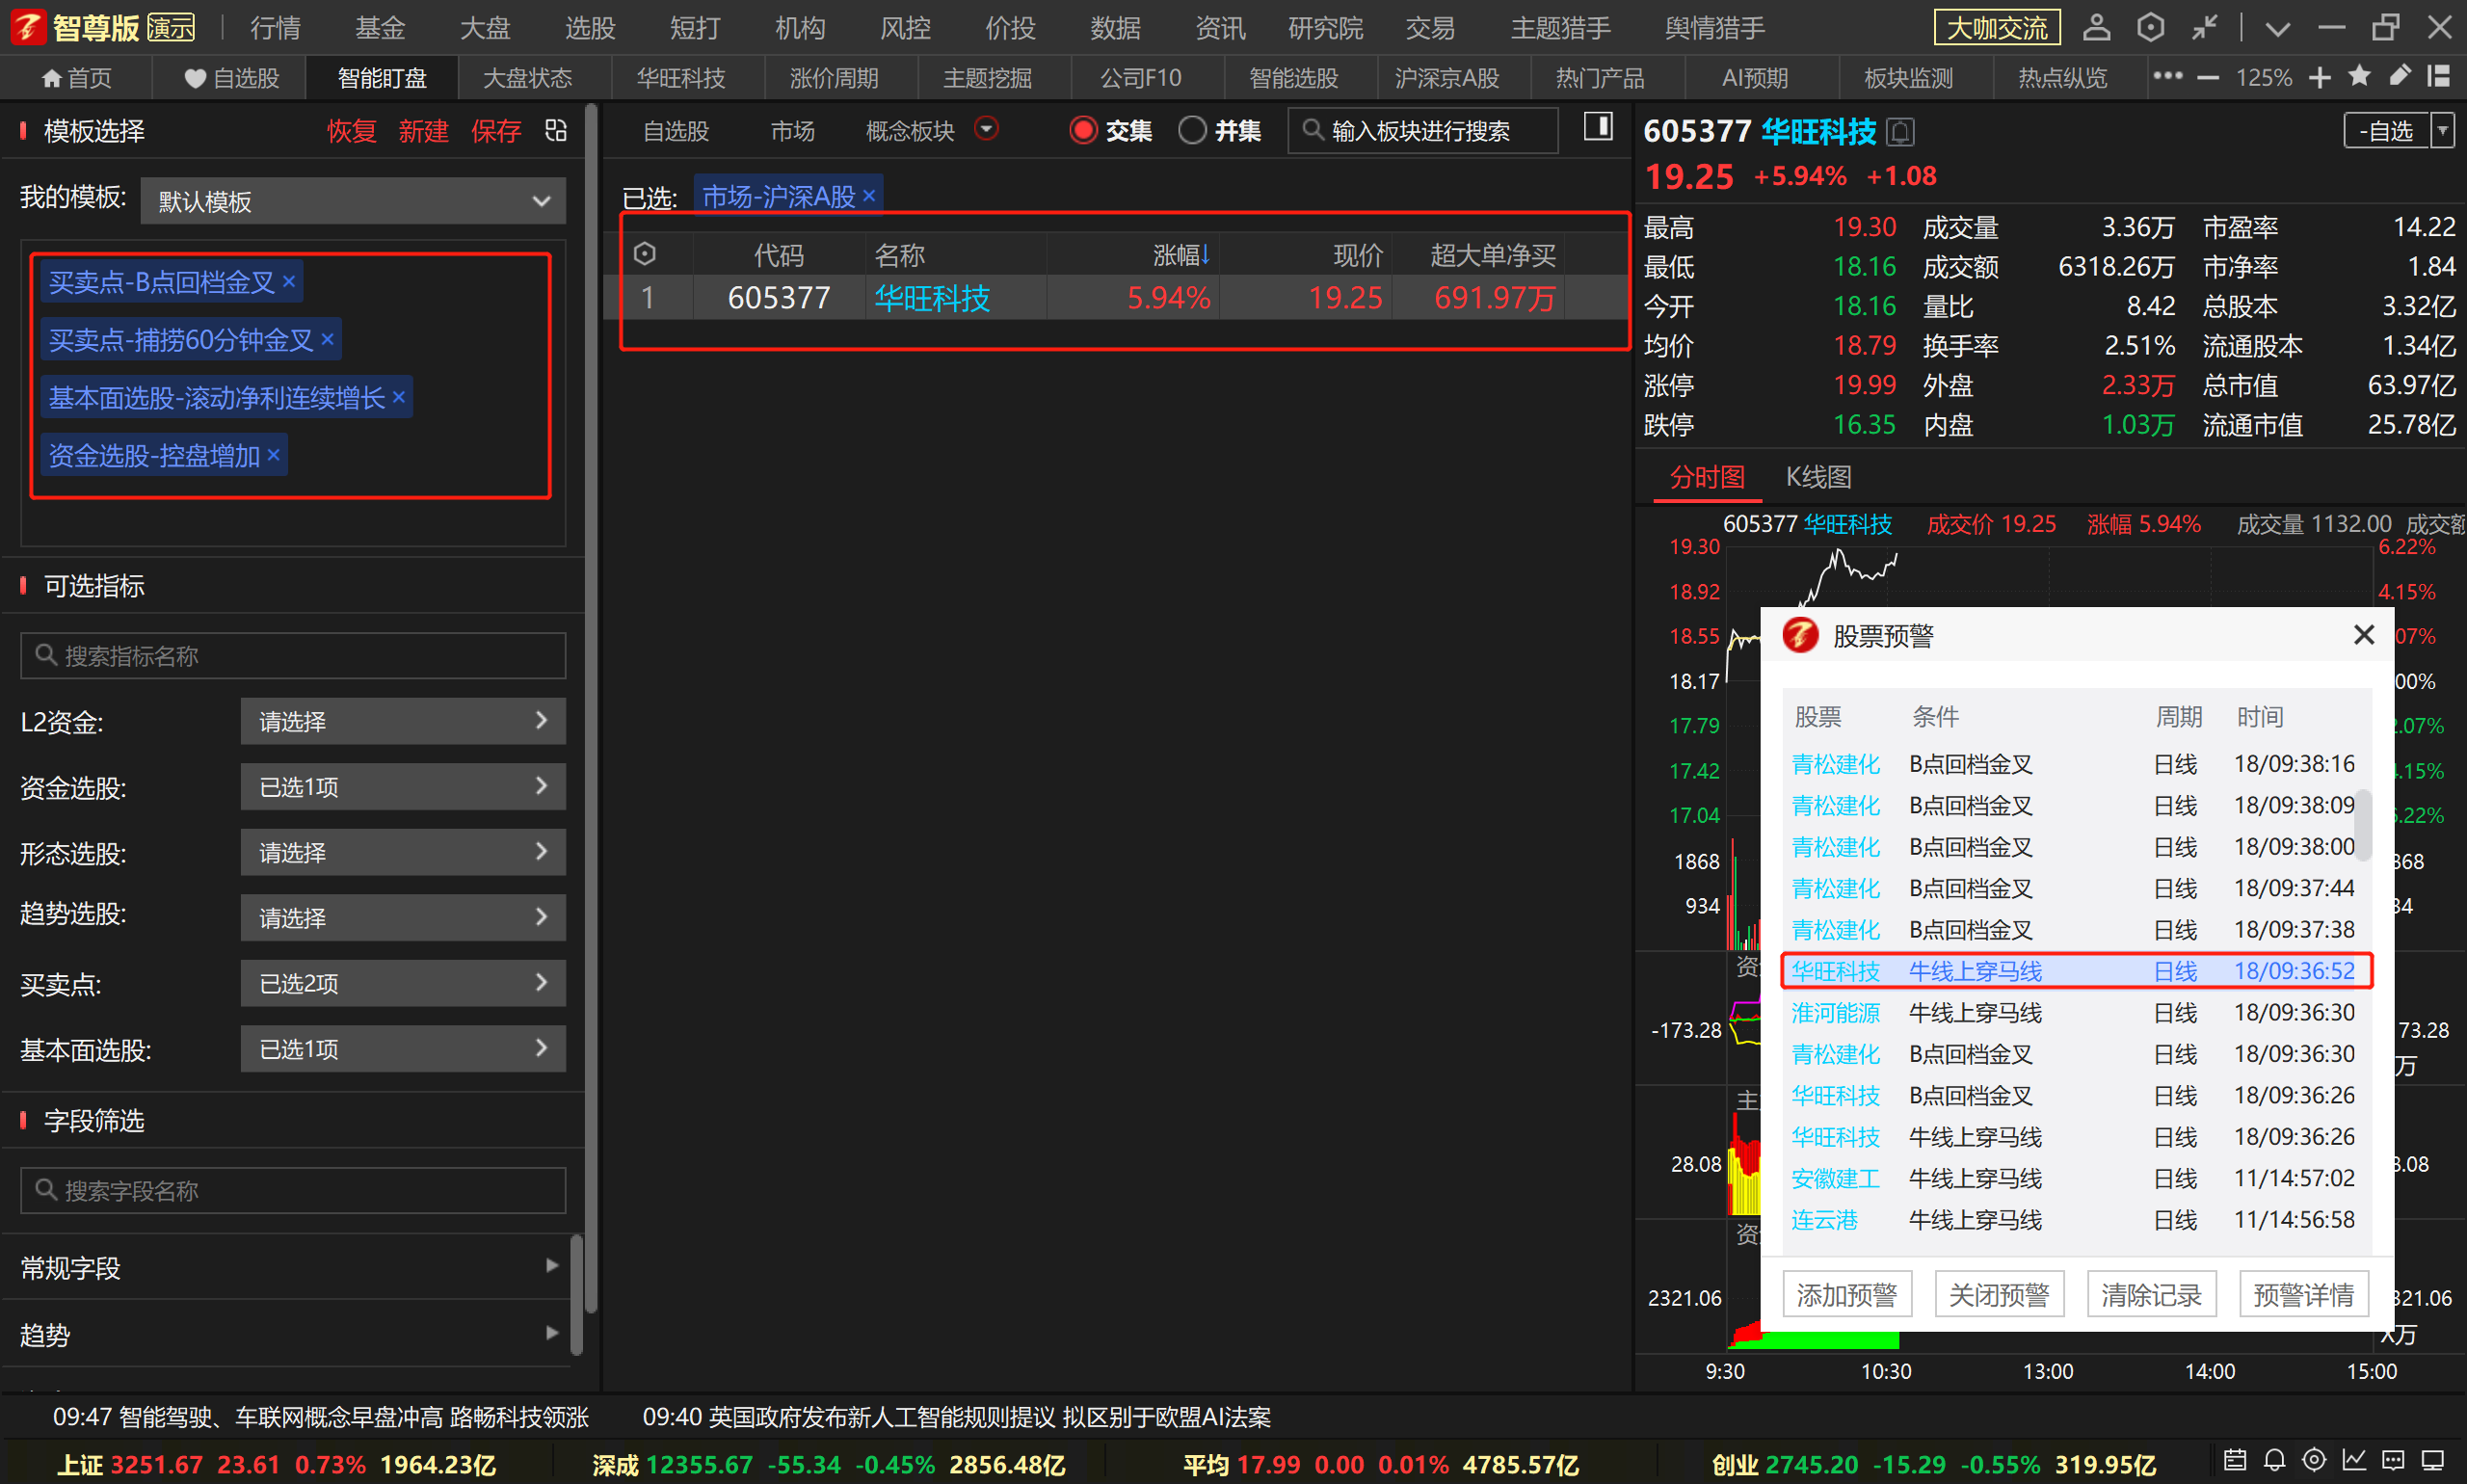Viewport: 2467px width, 1484px height.
Task: Click the 关闭预警 button
Action: pos(1999,1295)
